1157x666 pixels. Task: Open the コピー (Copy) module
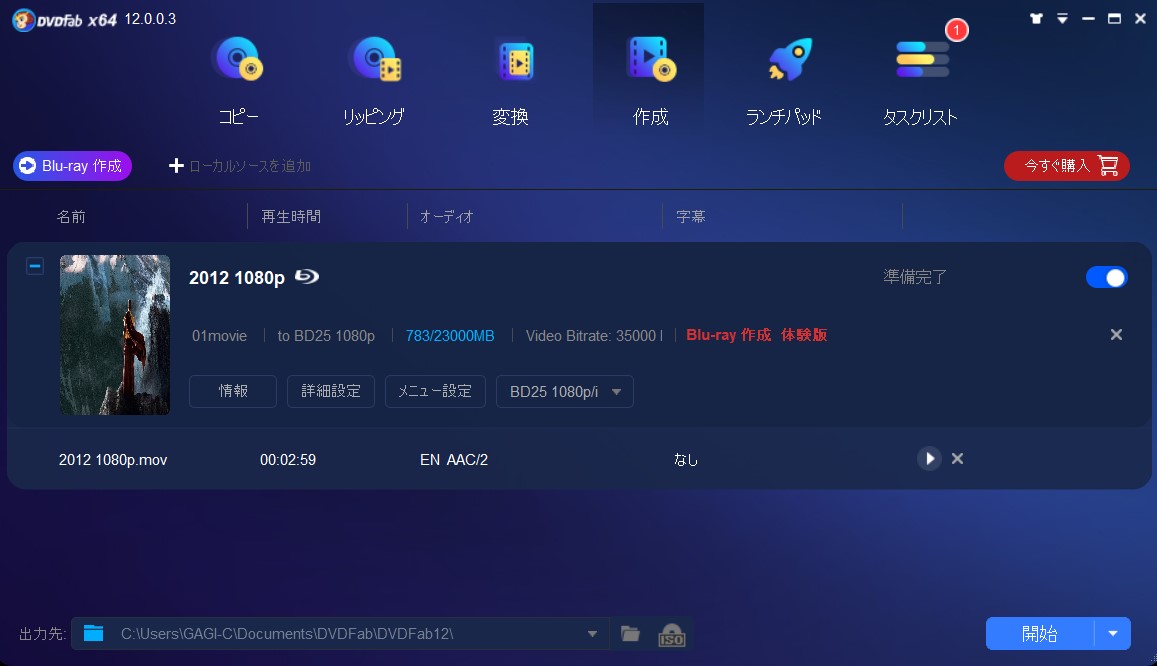(238, 81)
